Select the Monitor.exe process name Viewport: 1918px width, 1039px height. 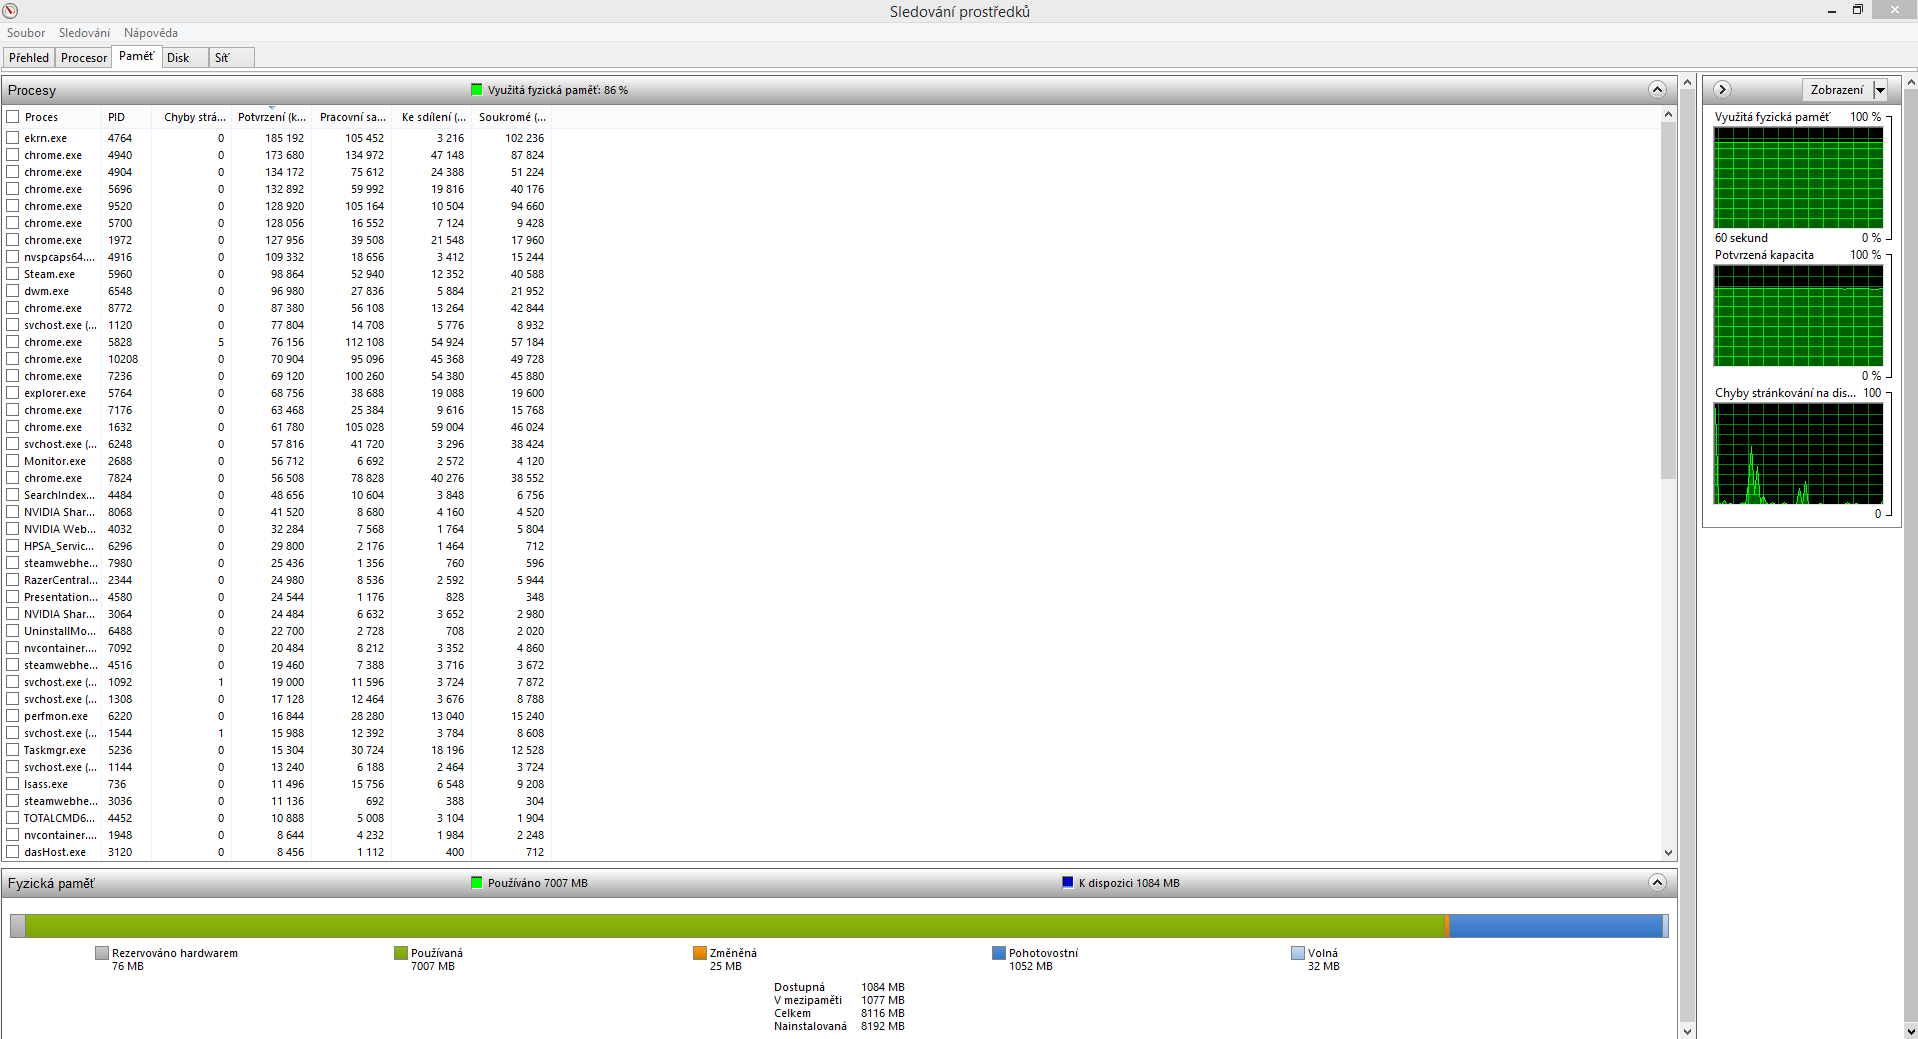click(55, 461)
